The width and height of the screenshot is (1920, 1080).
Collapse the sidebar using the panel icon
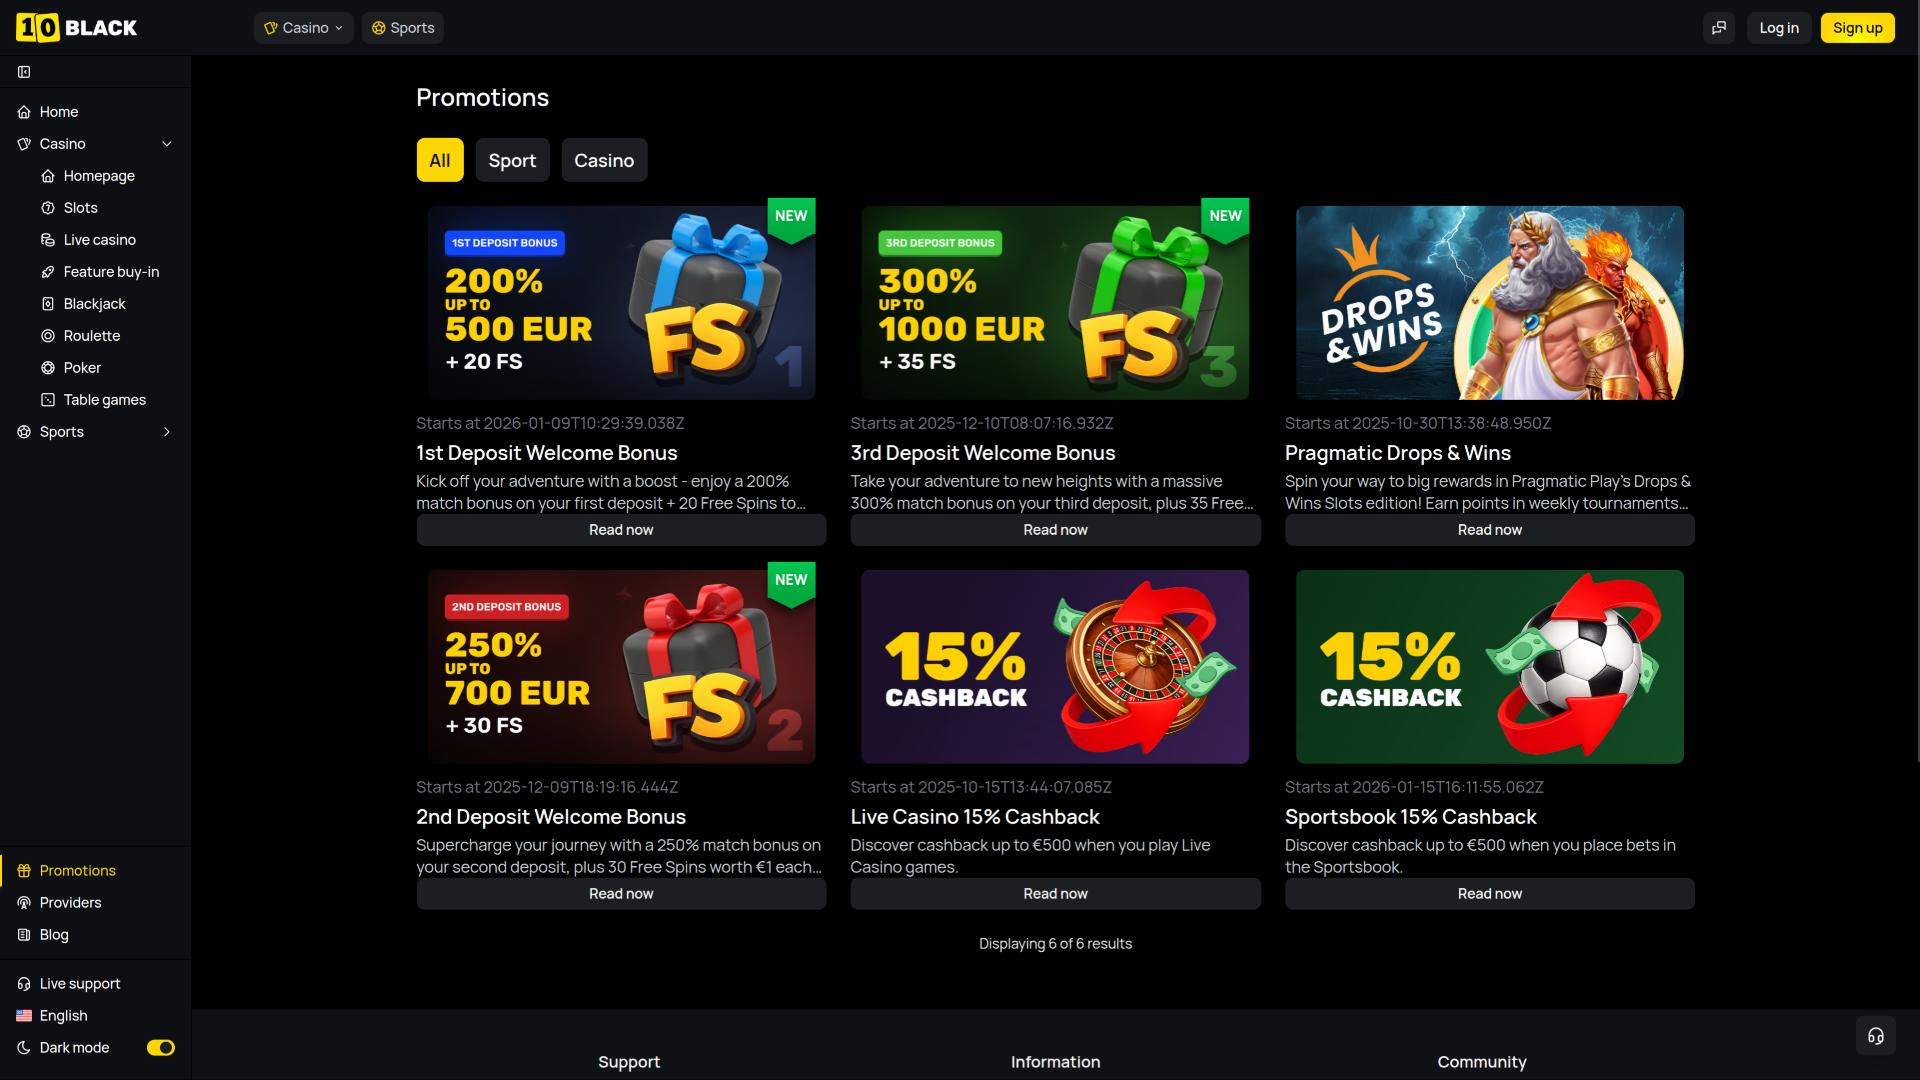(x=24, y=71)
